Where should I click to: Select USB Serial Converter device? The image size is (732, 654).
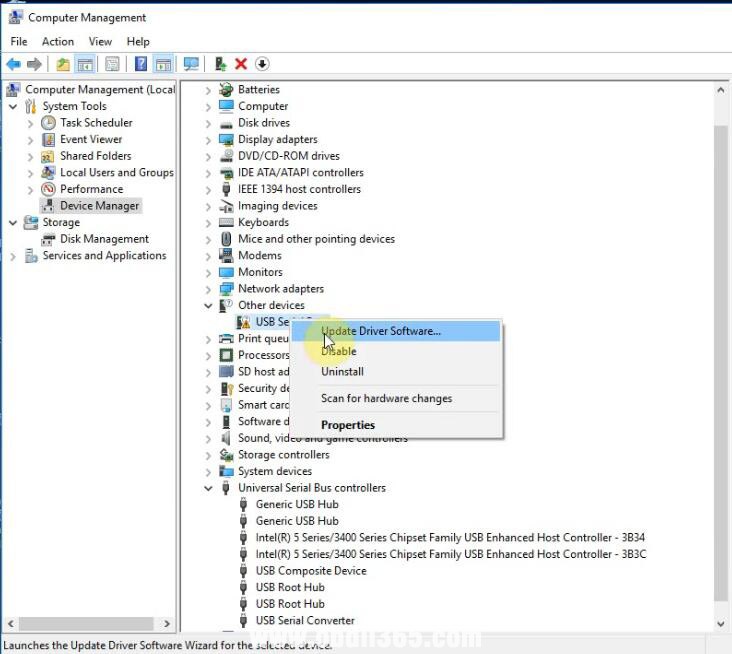click(305, 620)
